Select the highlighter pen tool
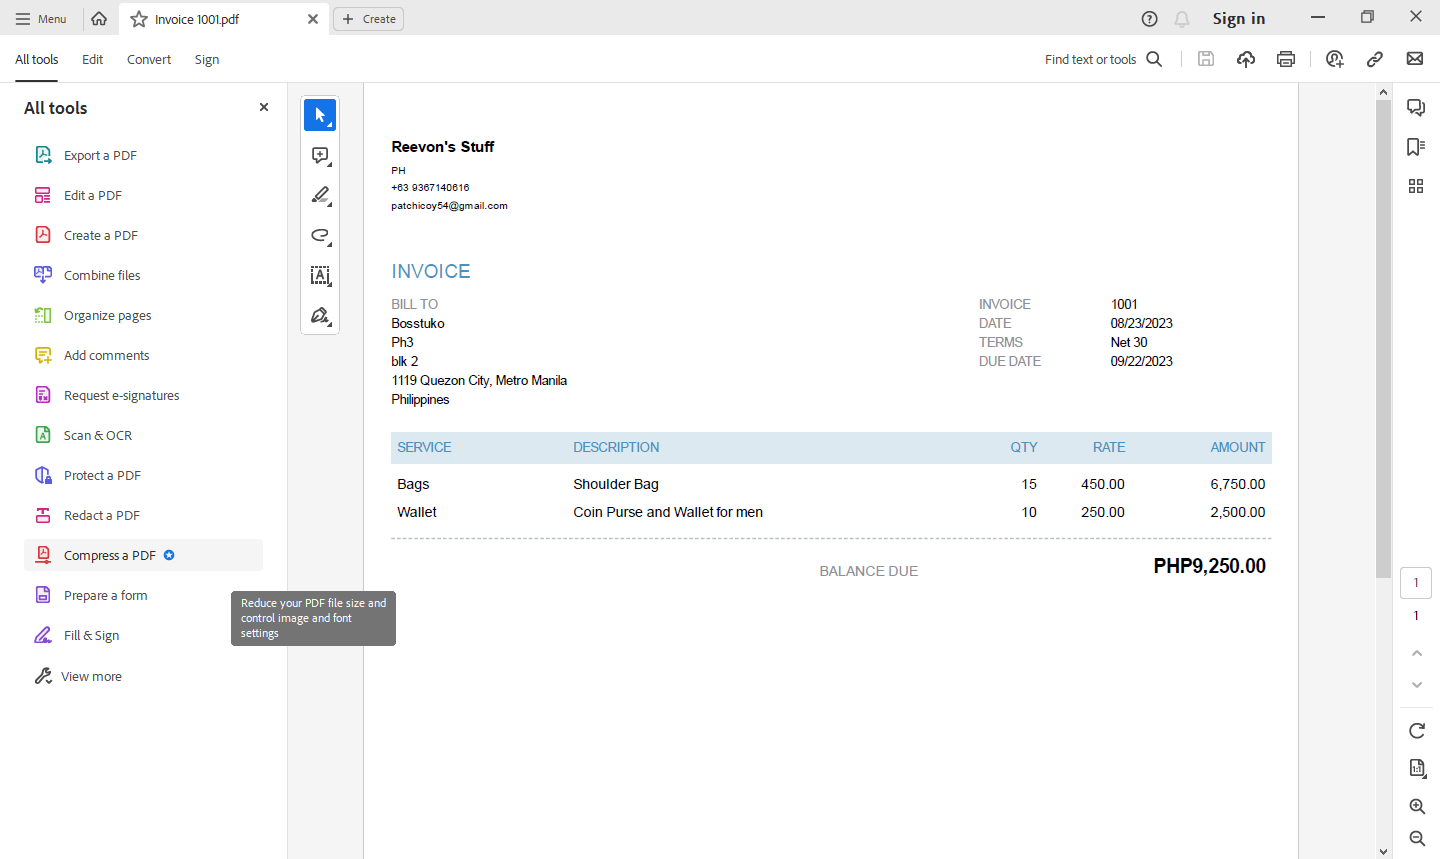1440x859 pixels. pos(320,196)
